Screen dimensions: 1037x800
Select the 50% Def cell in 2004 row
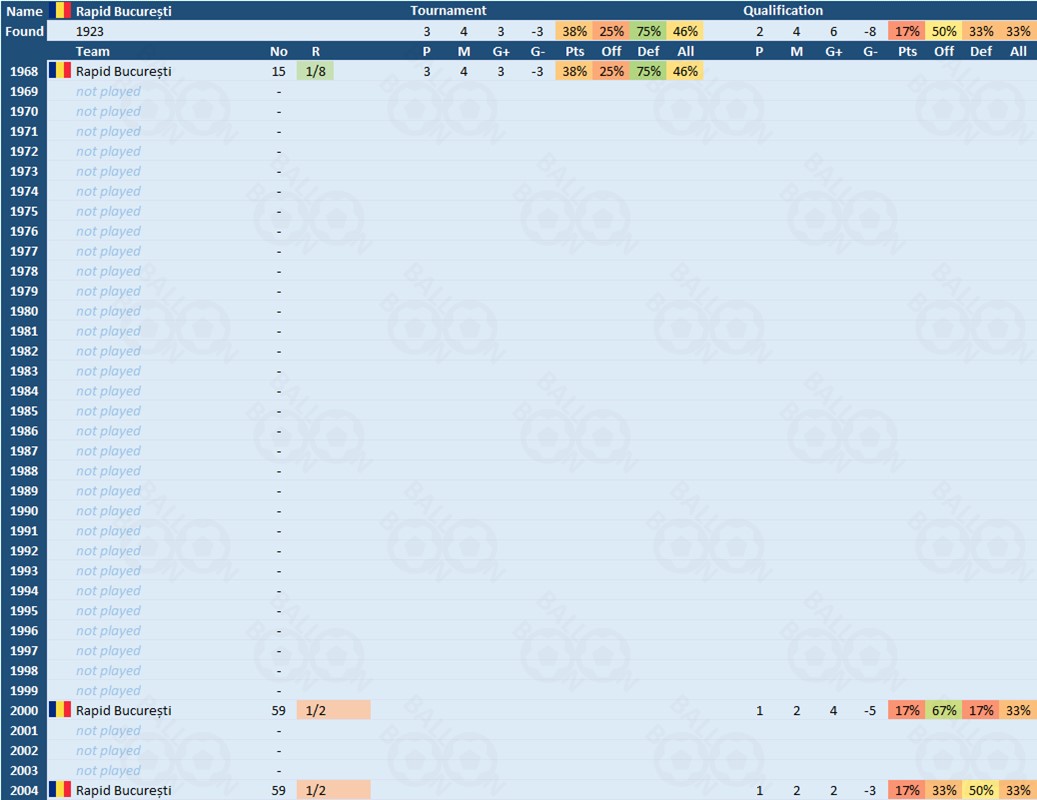[x=981, y=790]
